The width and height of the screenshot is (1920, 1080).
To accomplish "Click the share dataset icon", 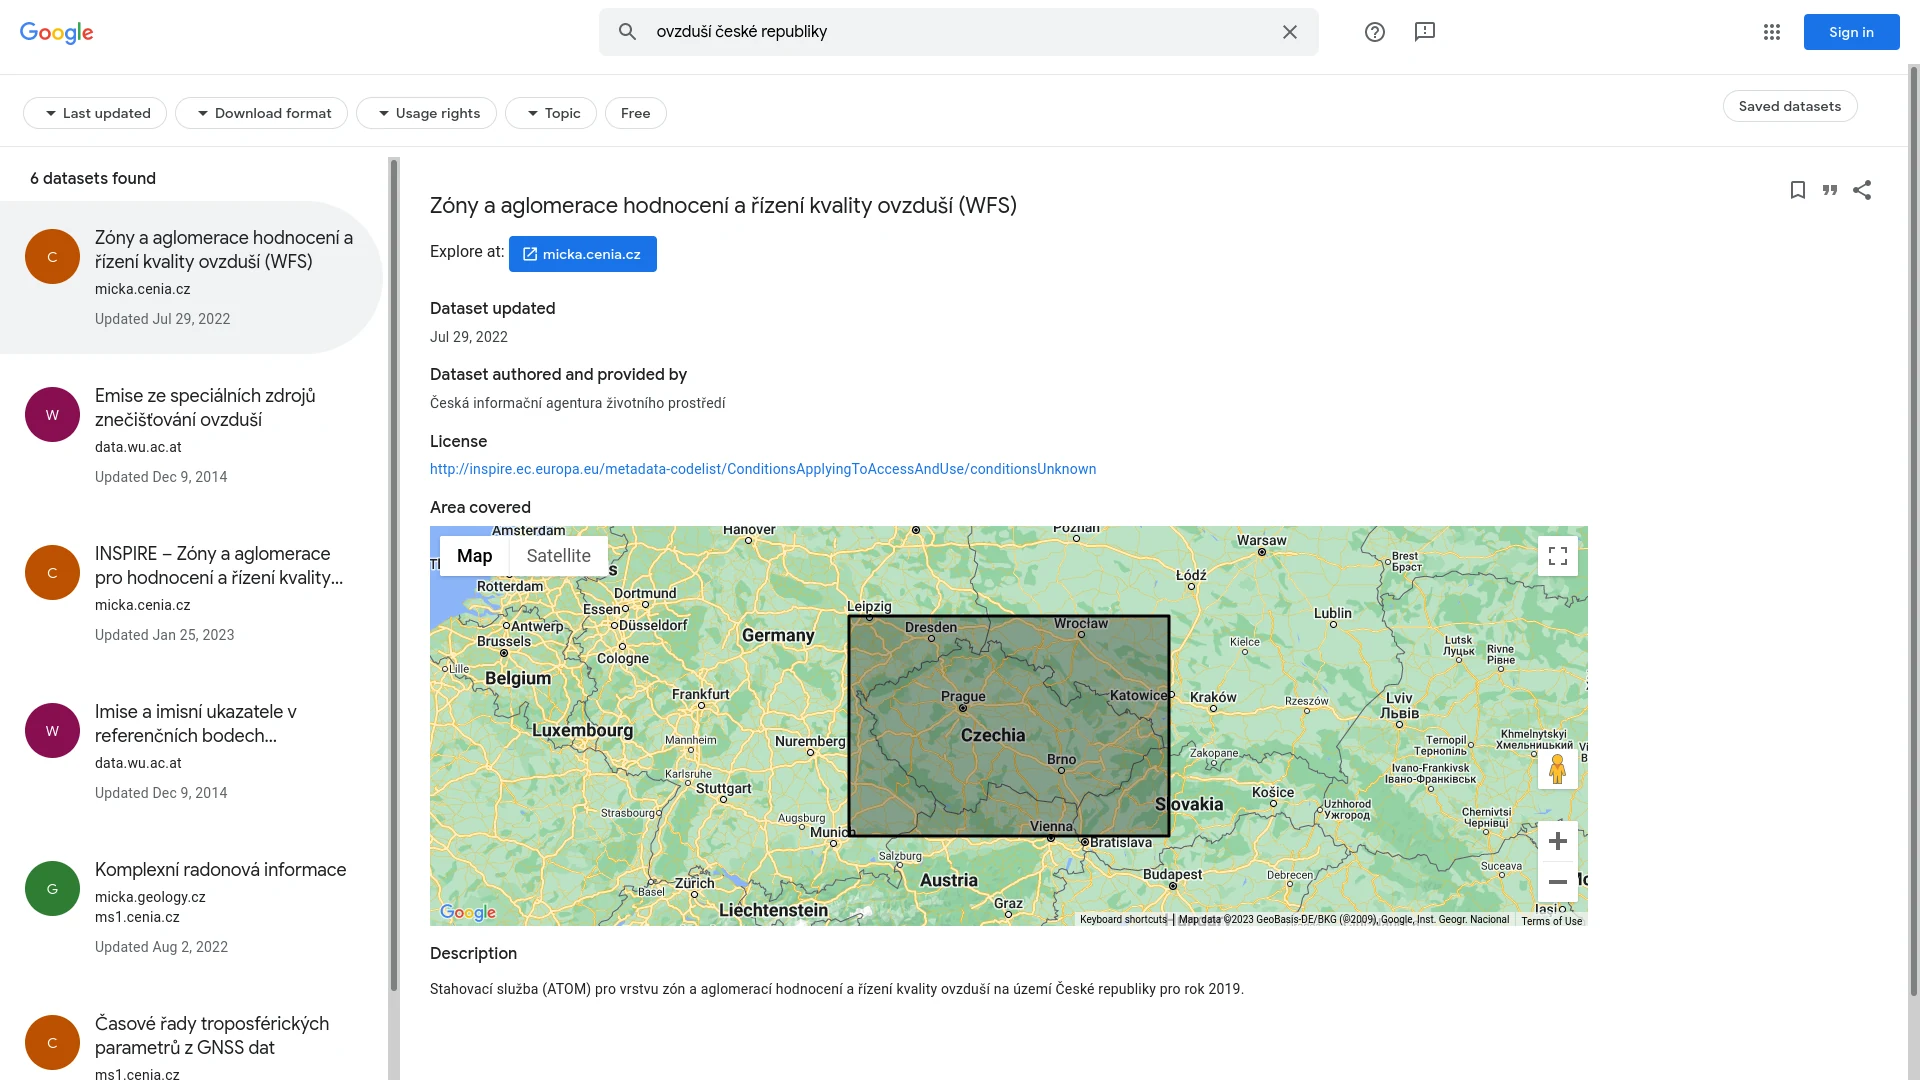I will pos(1862,190).
